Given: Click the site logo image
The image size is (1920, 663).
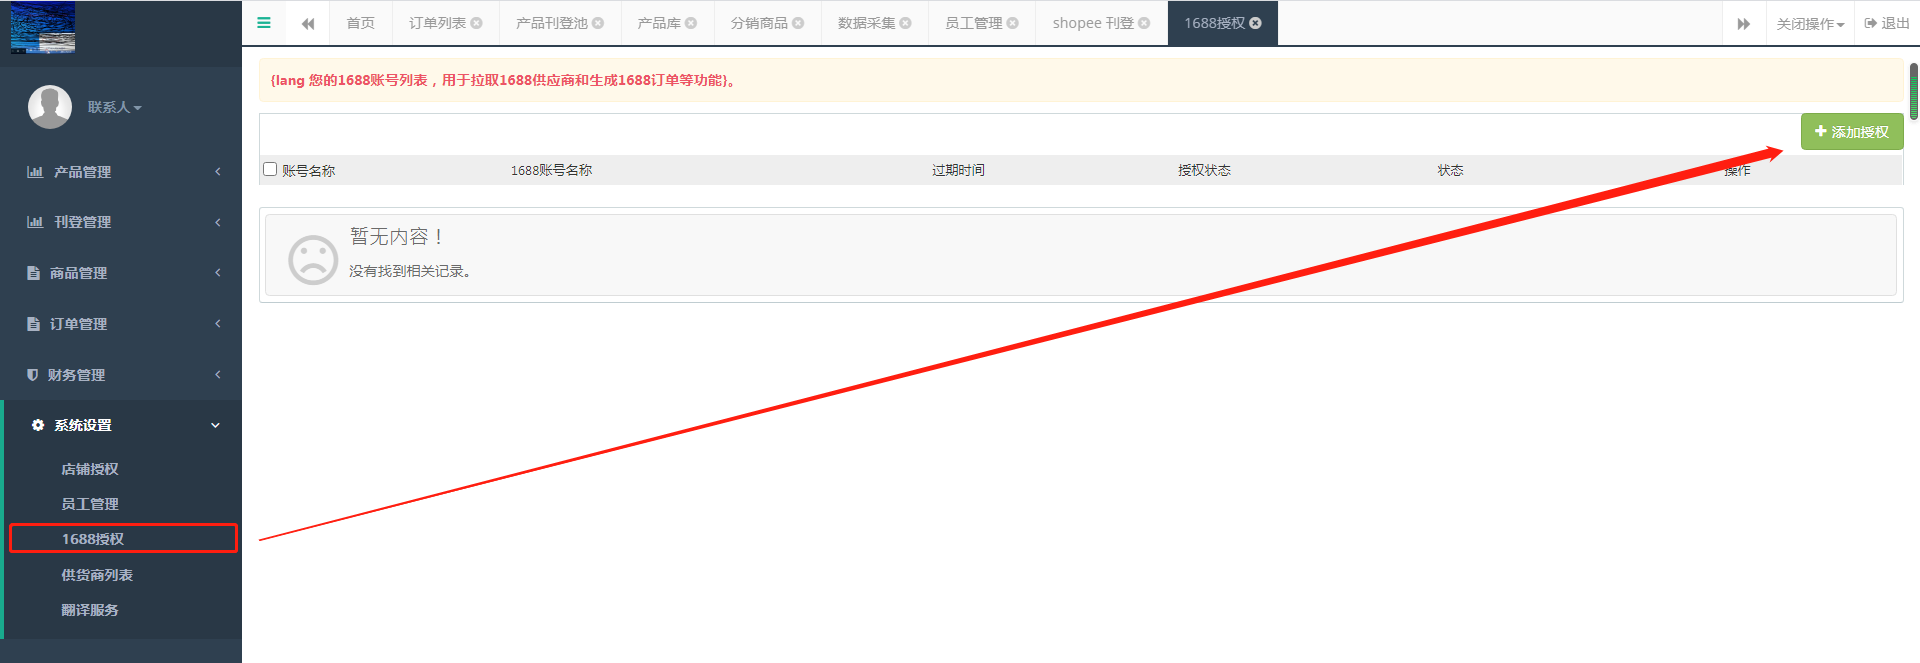Looking at the screenshot, I should coord(43,27).
